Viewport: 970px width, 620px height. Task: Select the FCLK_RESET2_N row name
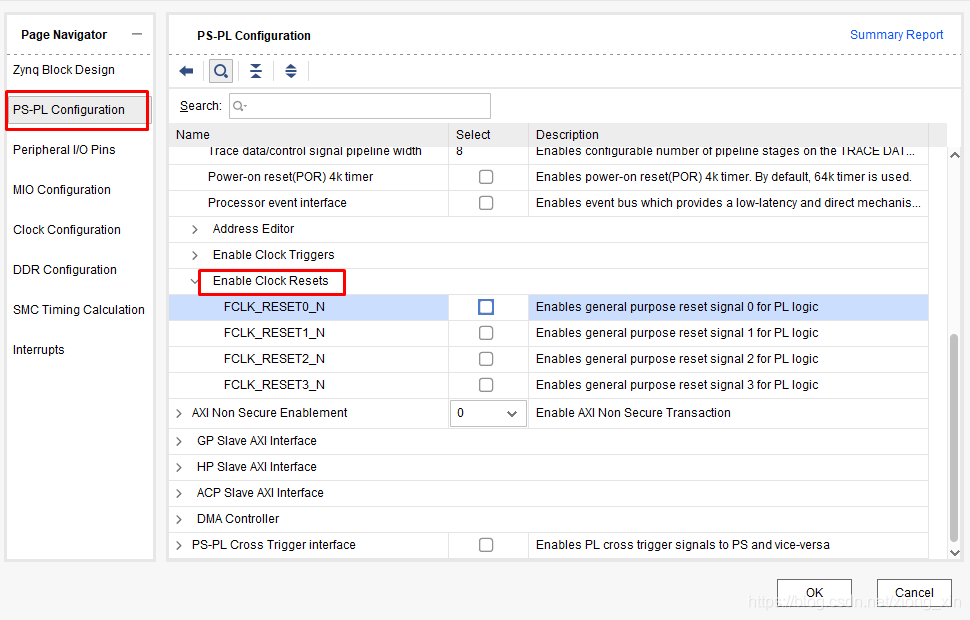point(274,359)
